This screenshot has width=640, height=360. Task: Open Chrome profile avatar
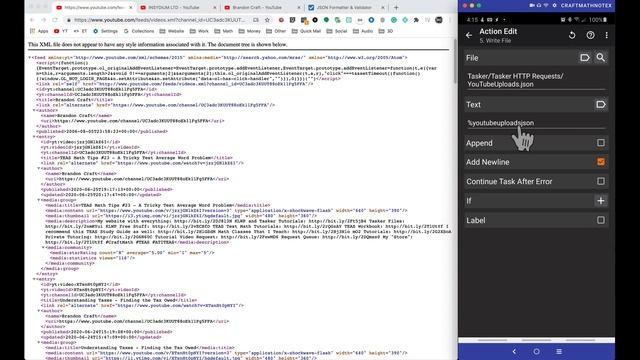click(439, 20)
